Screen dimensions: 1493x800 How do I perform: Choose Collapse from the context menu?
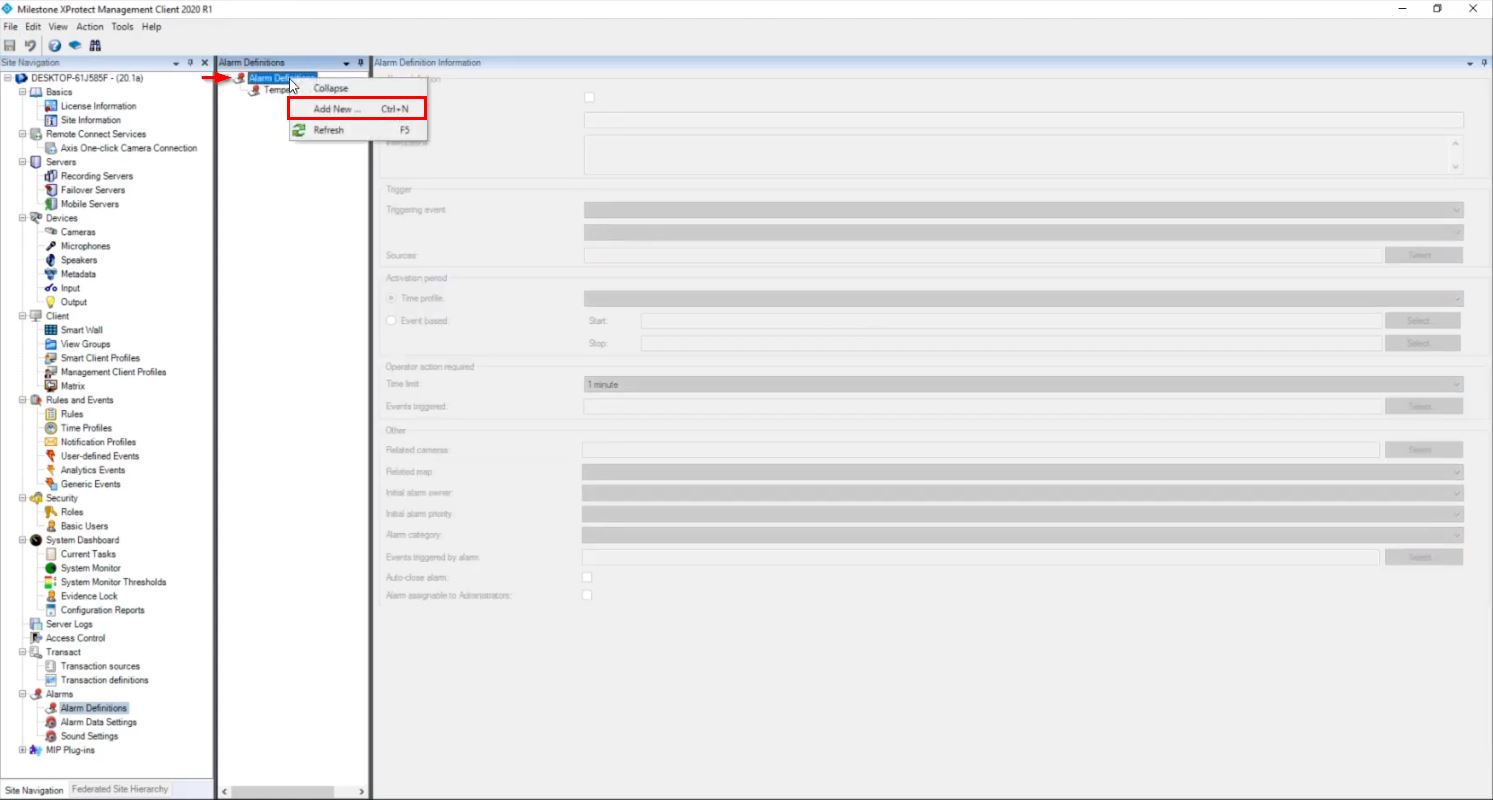357,88
